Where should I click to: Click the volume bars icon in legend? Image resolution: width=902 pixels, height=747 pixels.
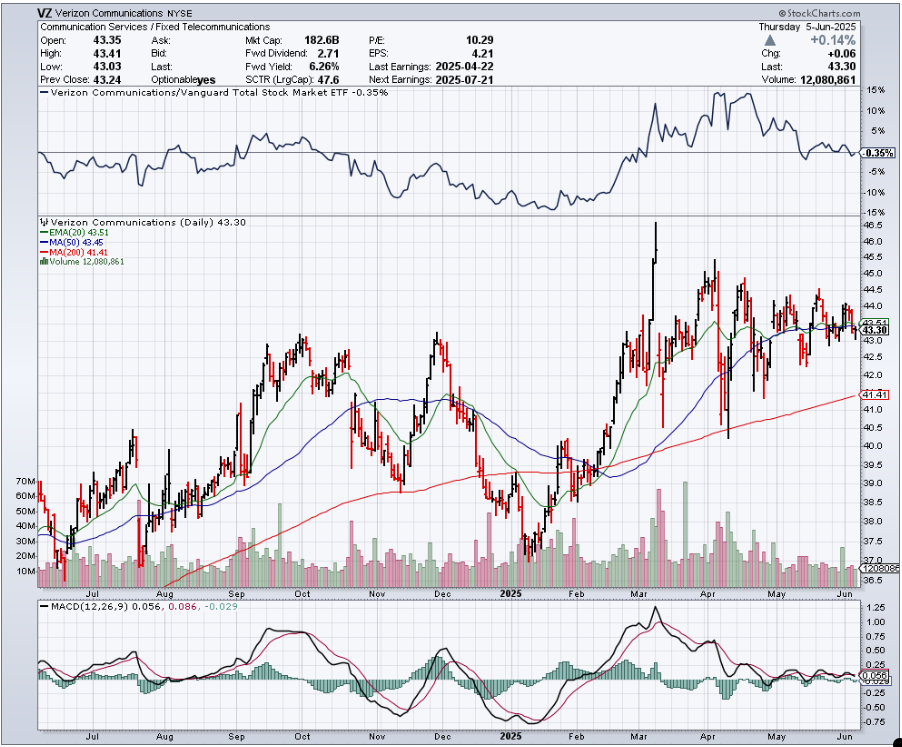pos(44,262)
